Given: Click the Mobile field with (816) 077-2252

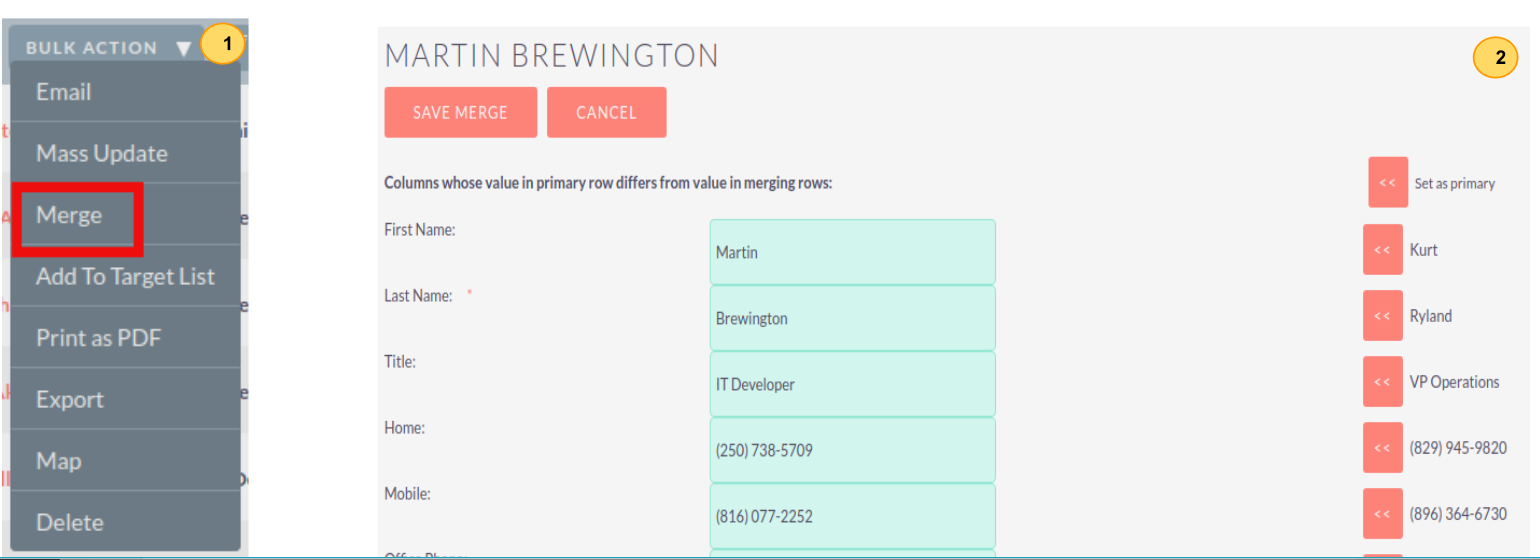Looking at the screenshot, I should tap(852, 516).
